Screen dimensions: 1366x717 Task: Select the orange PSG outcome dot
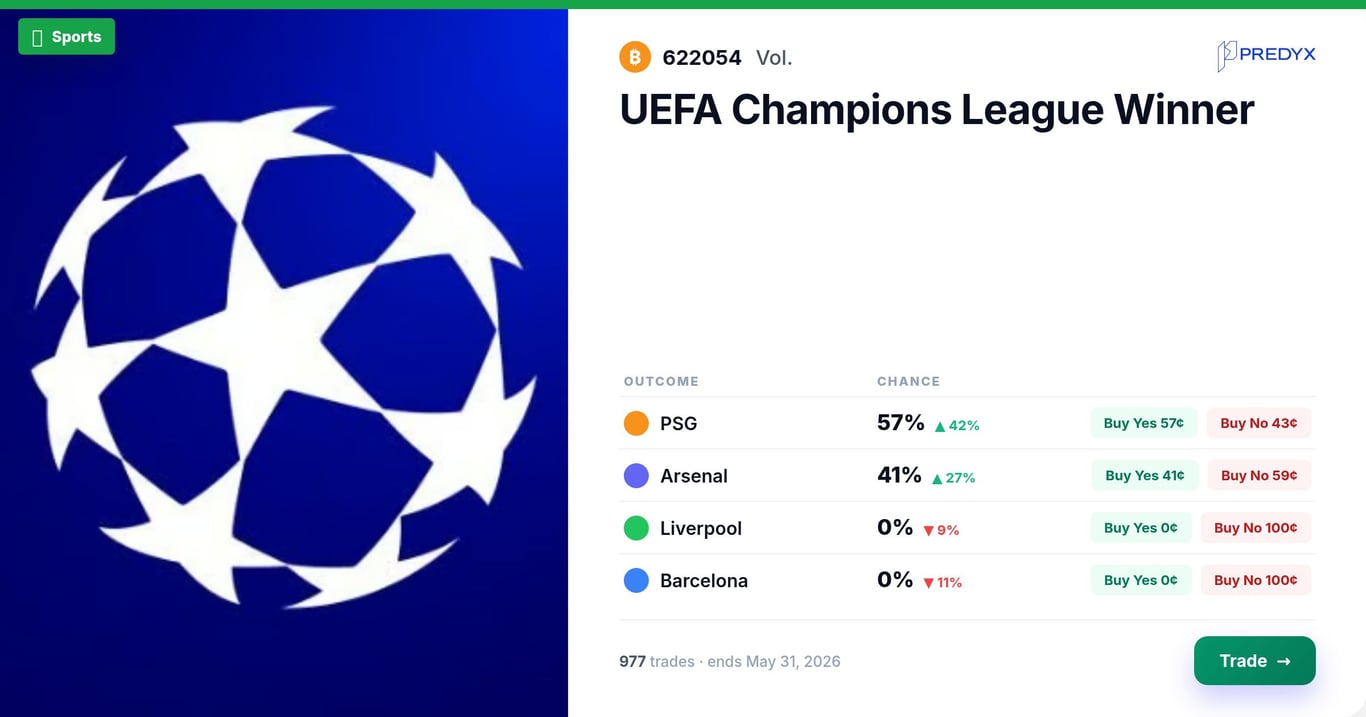[x=636, y=423]
